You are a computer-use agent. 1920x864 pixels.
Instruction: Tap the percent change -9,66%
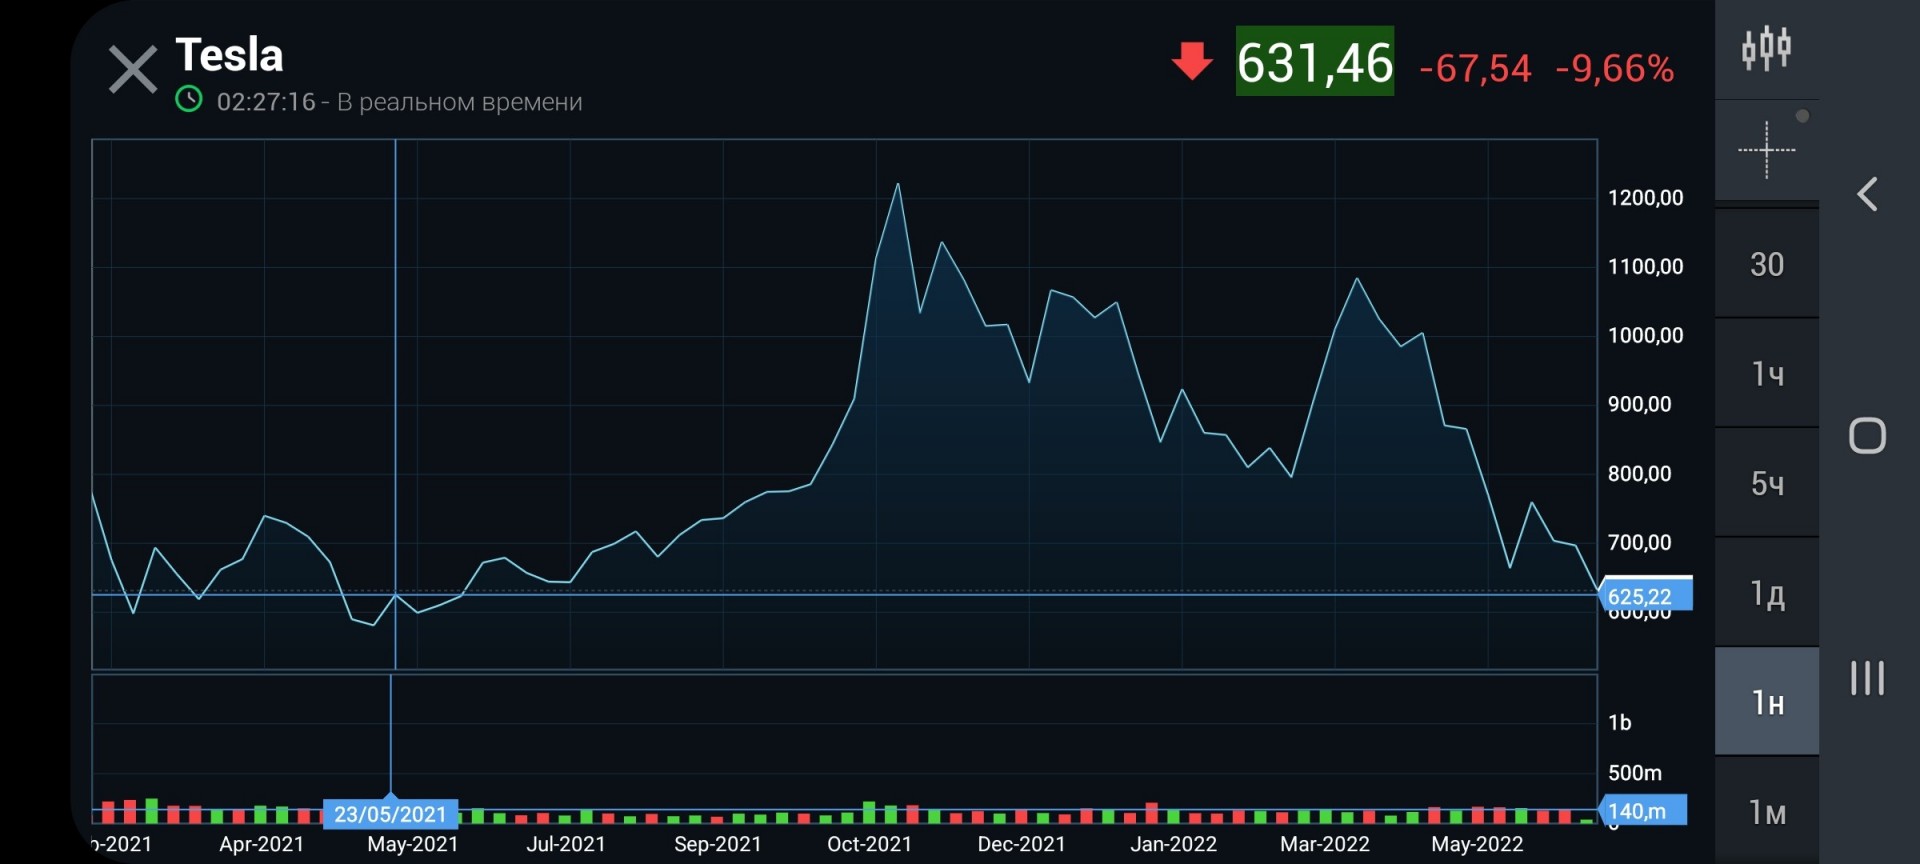click(x=1614, y=68)
